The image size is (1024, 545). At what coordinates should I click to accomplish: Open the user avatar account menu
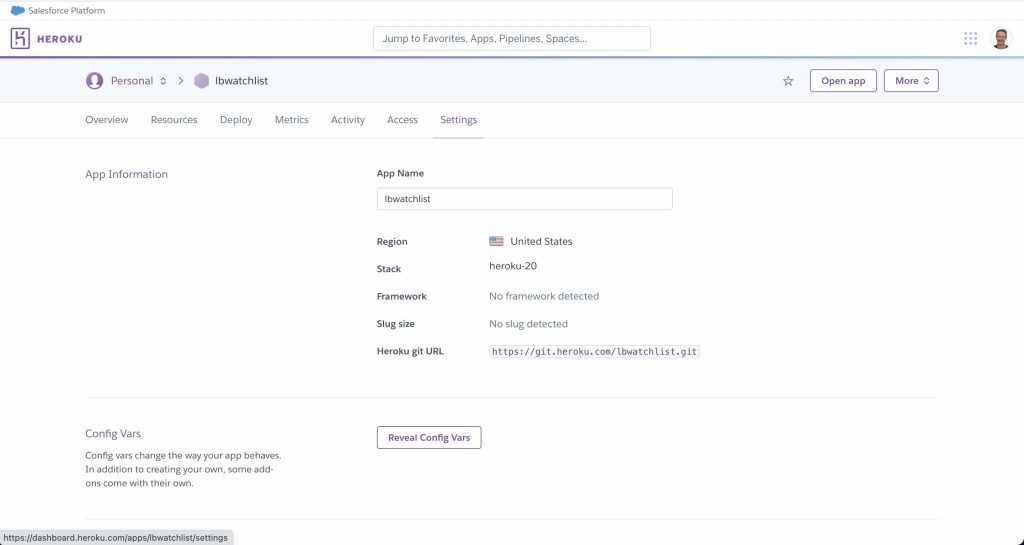1000,39
